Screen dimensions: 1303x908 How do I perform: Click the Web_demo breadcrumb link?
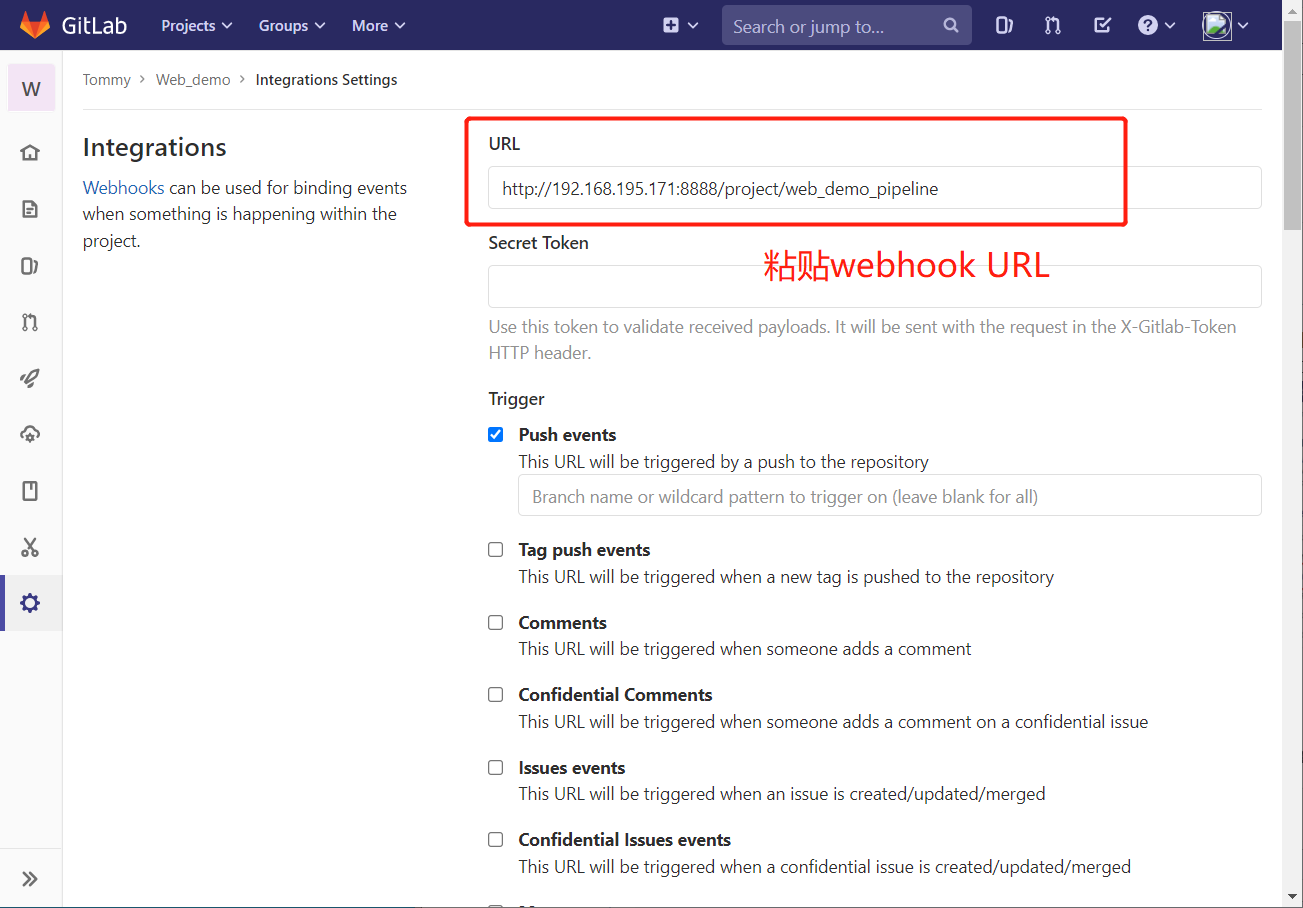[193, 80]
